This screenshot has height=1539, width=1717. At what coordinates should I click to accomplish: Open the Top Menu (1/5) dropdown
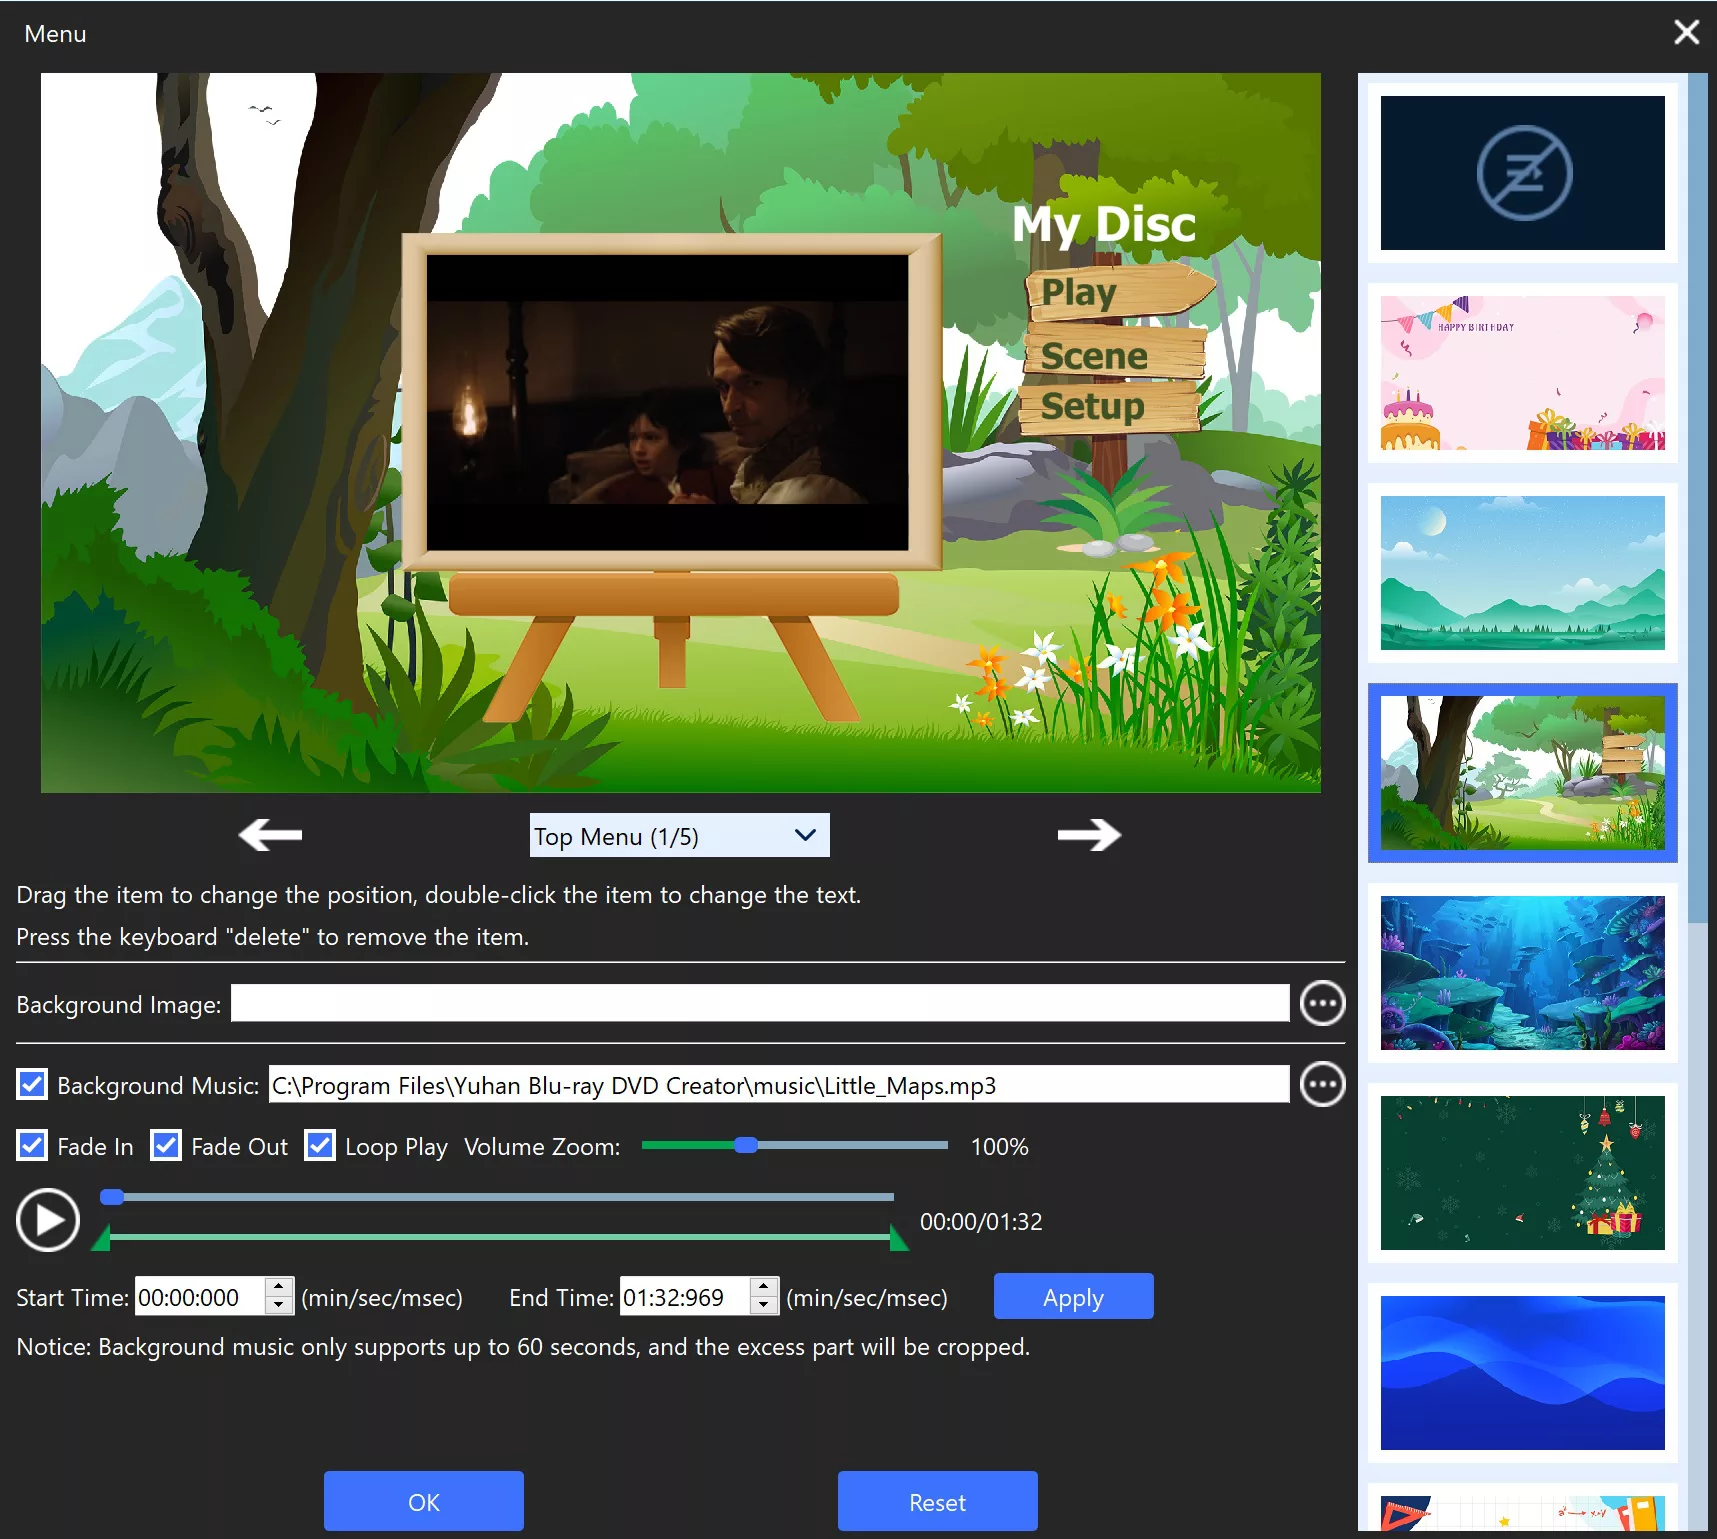point(680,835)
